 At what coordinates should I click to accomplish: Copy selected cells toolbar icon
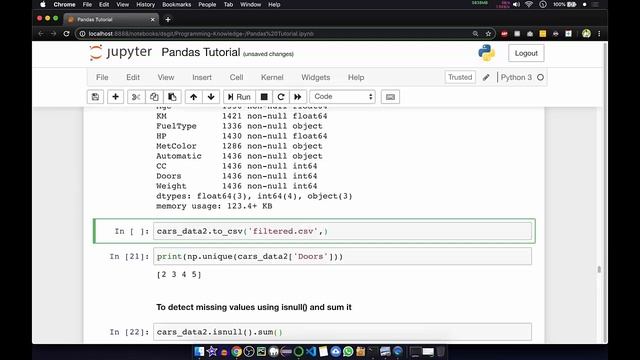154,97
